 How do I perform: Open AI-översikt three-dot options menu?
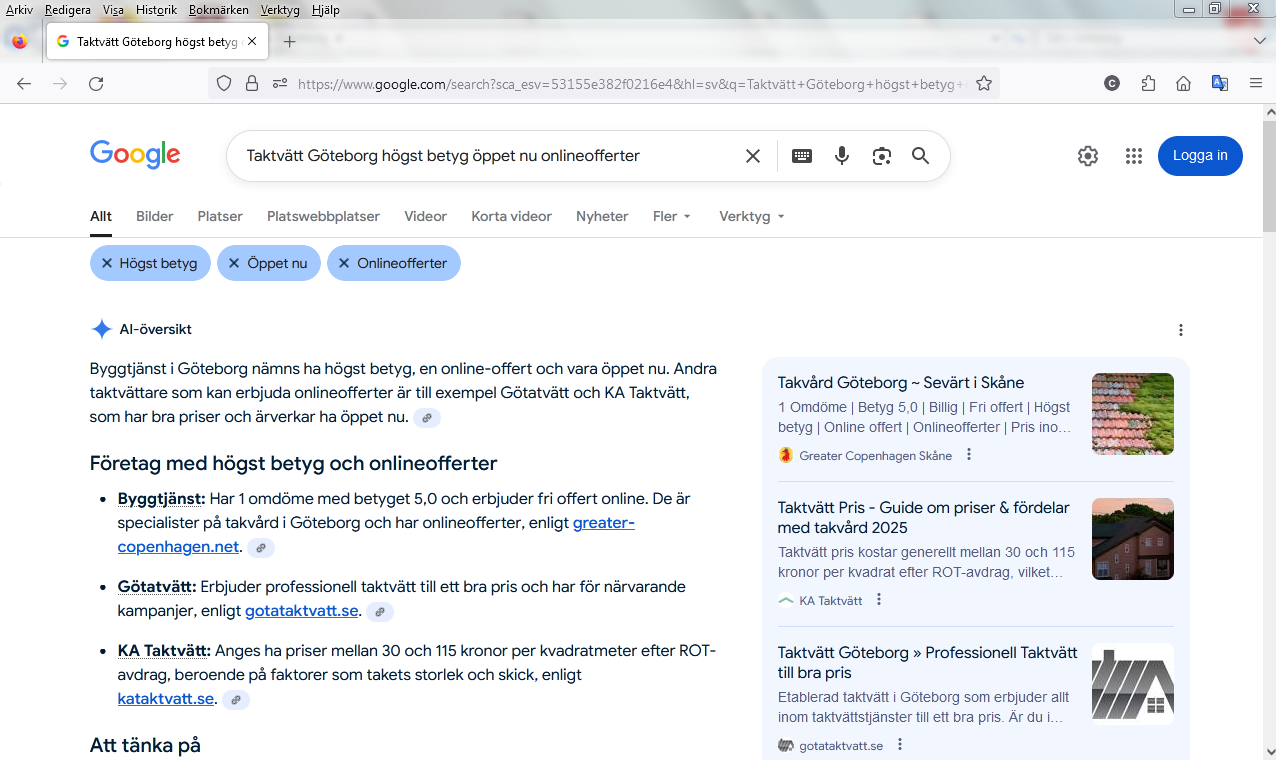pos(1181,330)
